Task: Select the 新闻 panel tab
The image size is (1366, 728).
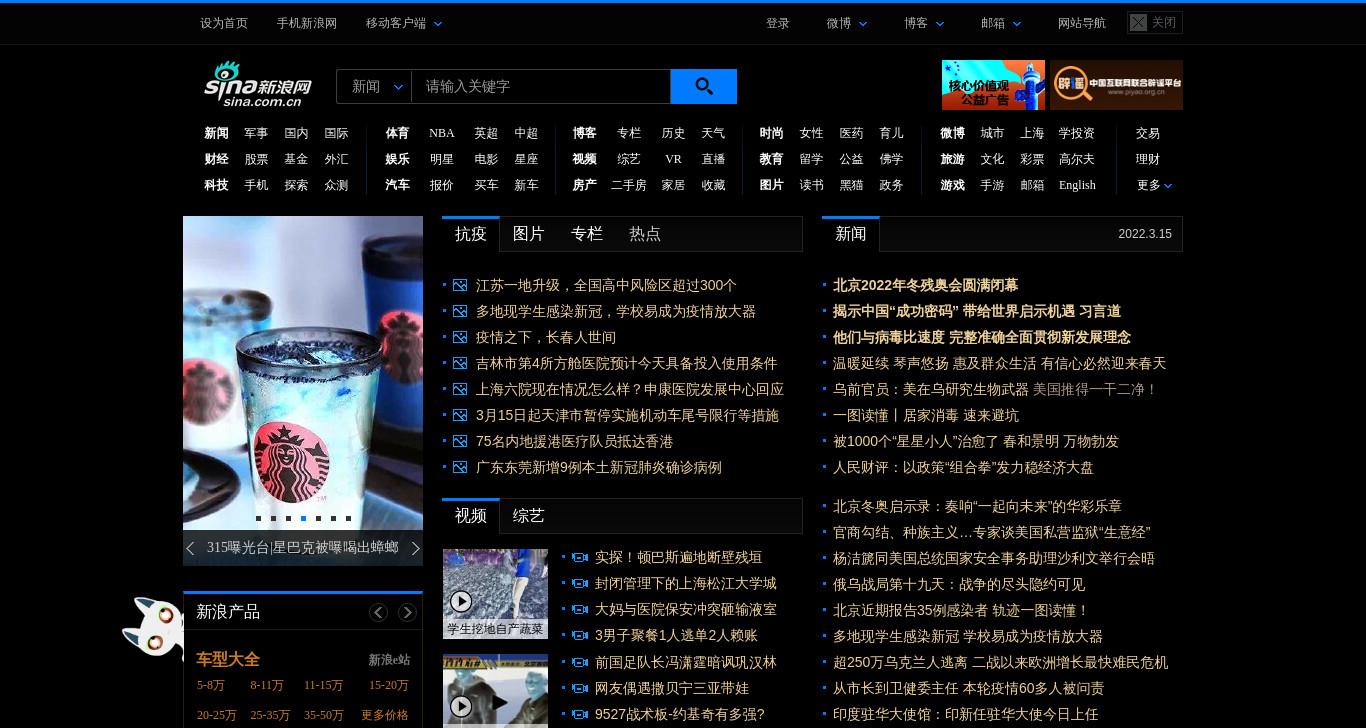Action: click(x=851, y=233)
